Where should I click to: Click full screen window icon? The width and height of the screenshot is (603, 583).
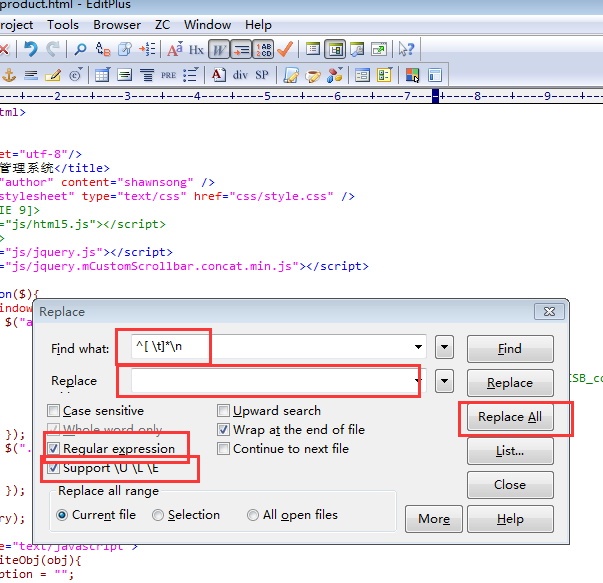tap(379, 49)
